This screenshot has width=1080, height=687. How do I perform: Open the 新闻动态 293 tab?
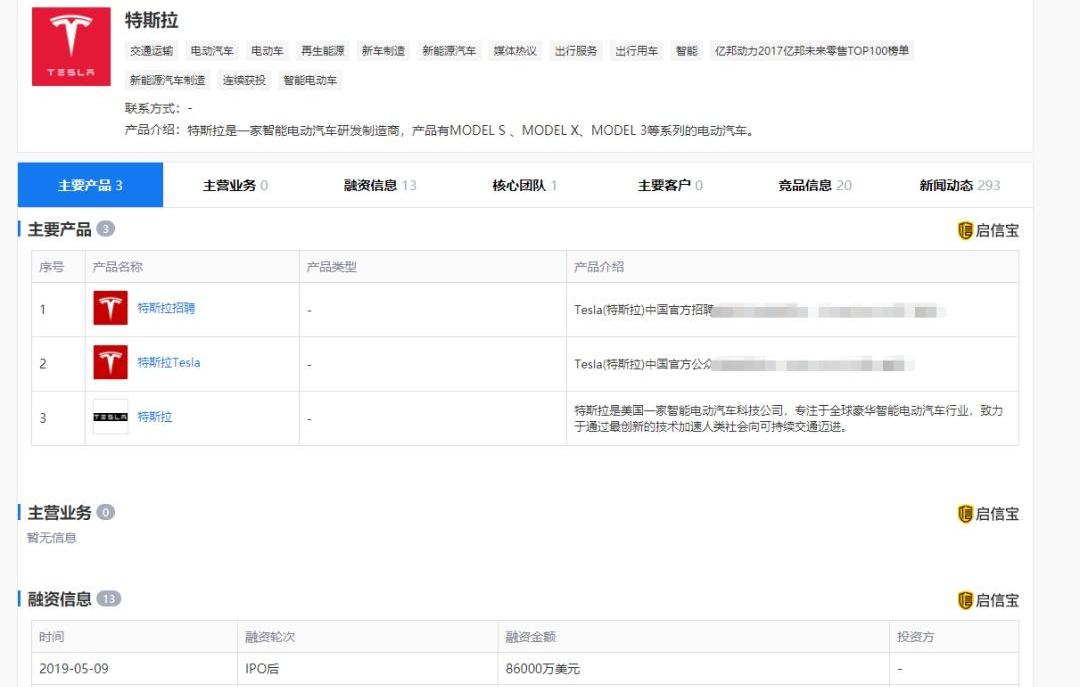tap(959, 185)
